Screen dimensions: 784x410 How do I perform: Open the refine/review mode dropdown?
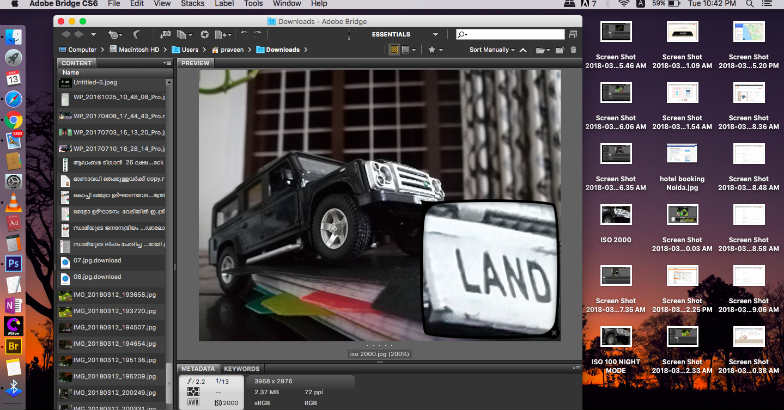point(183,34)
